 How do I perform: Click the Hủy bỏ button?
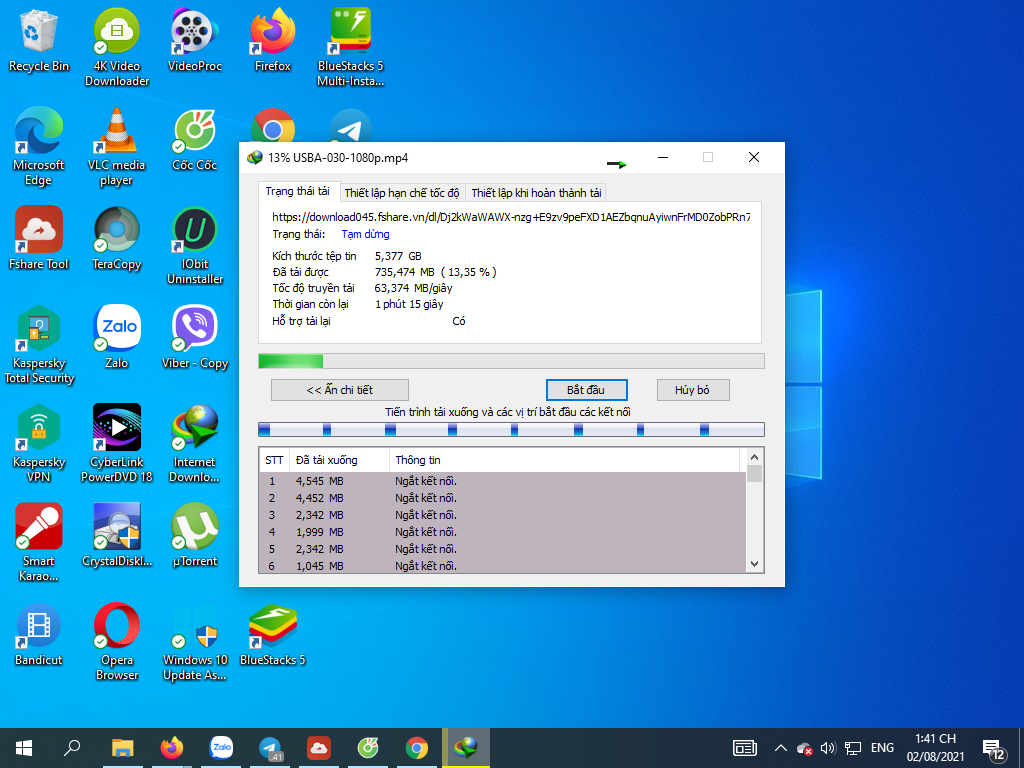click(692, 390)
